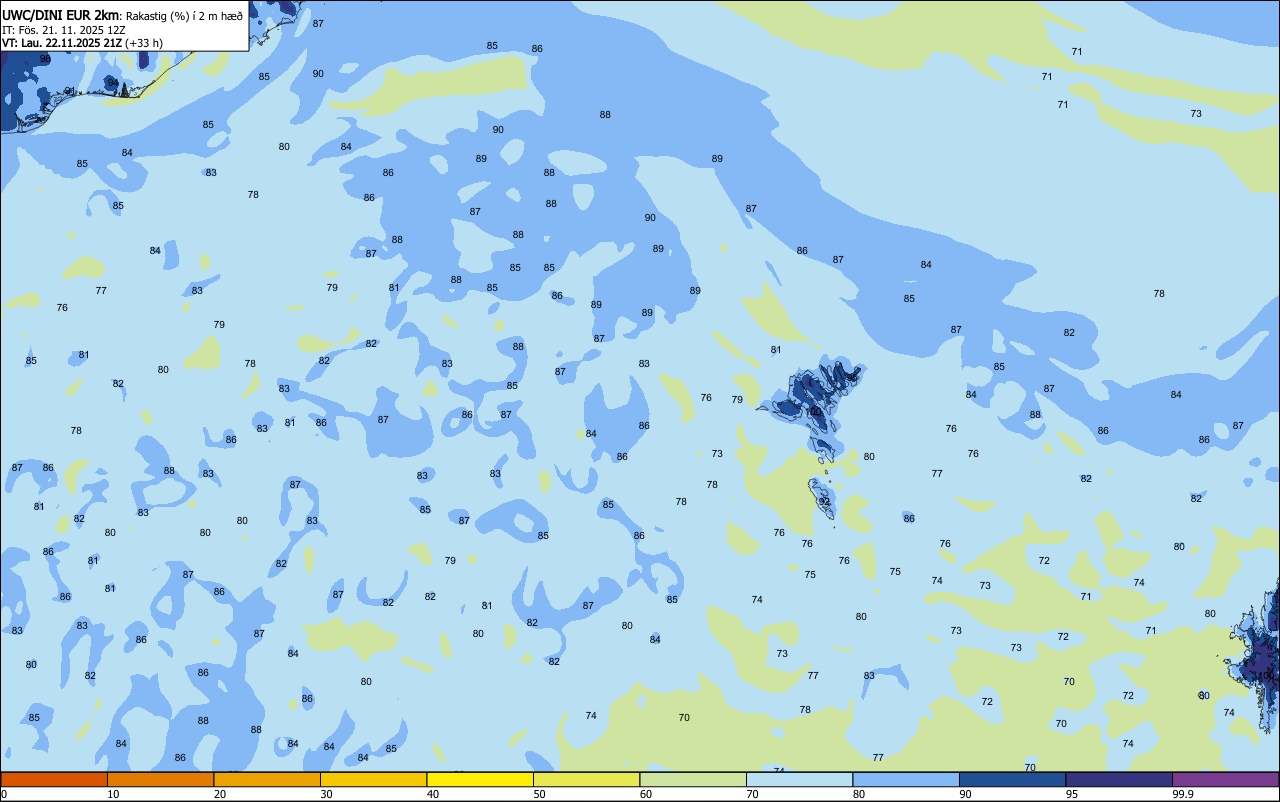
Task: Click the '50' tick label on the color scale
Action: 539,794
